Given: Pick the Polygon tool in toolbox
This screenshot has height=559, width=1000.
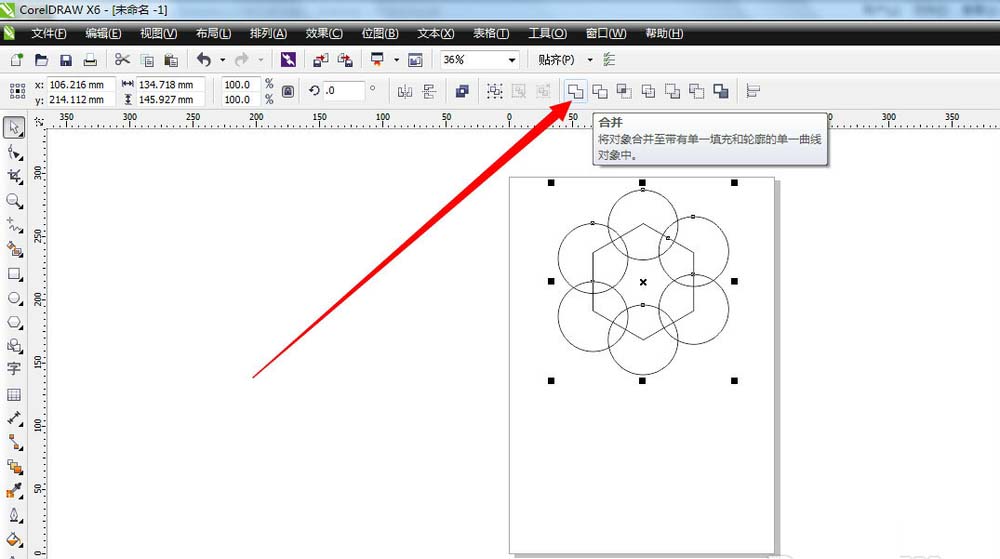Looking at the screenshot, I should tap(14, 322).
